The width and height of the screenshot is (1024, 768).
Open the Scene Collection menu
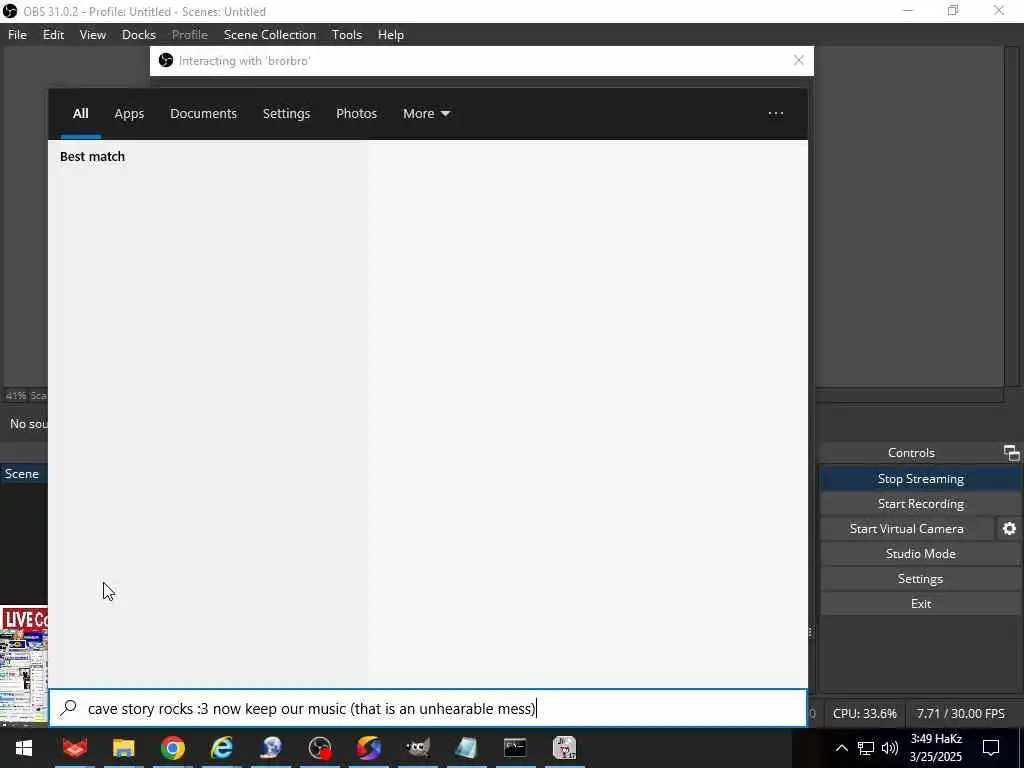270,35
